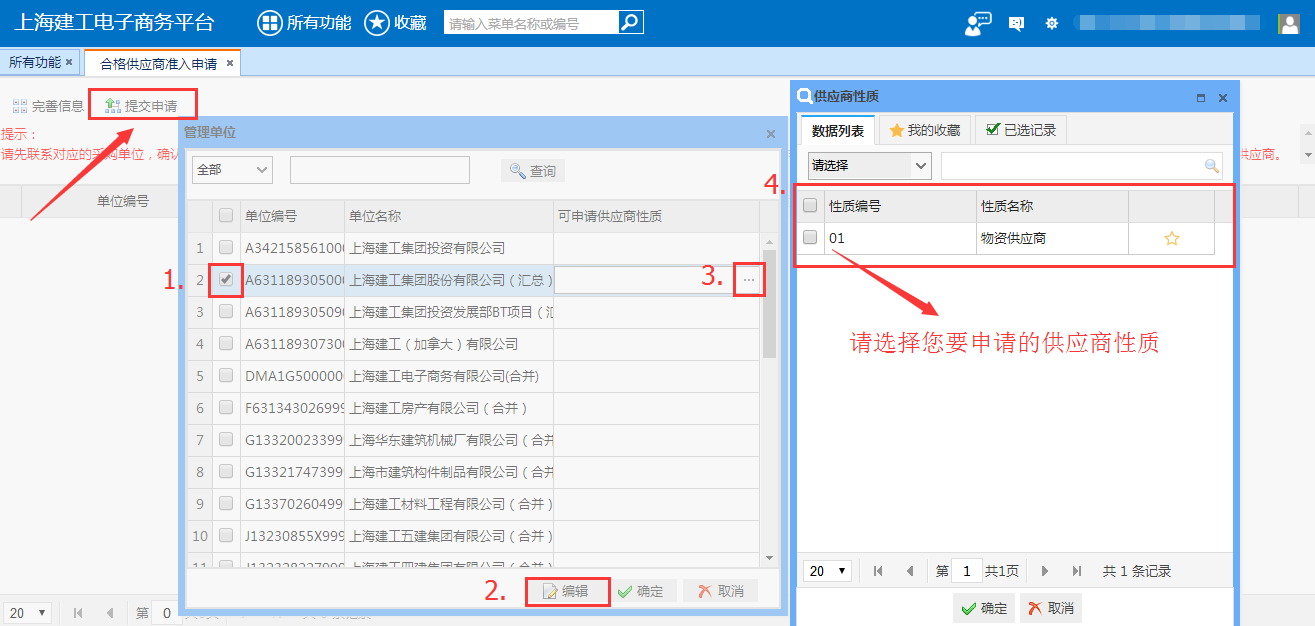Image resolution: width=1315 pixels, height=626 pixels.
Task: Close the 合格供应商准入申请 tab
Action: 229,63
